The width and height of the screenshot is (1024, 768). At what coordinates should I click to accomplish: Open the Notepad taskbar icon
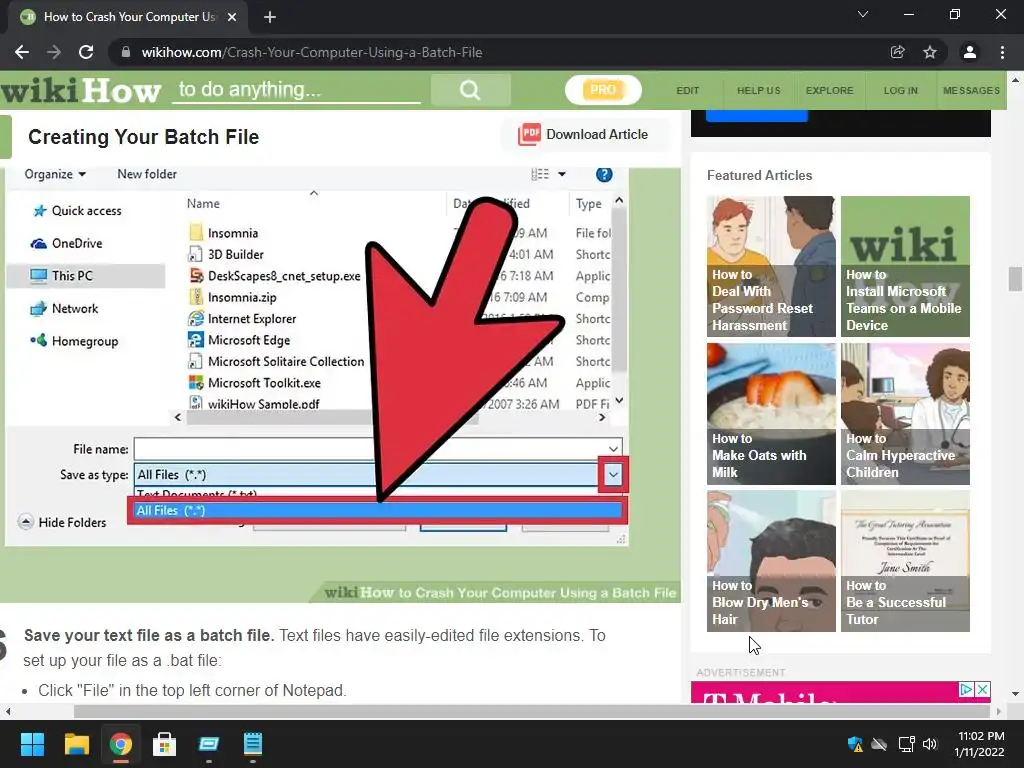tap(253, 744)
